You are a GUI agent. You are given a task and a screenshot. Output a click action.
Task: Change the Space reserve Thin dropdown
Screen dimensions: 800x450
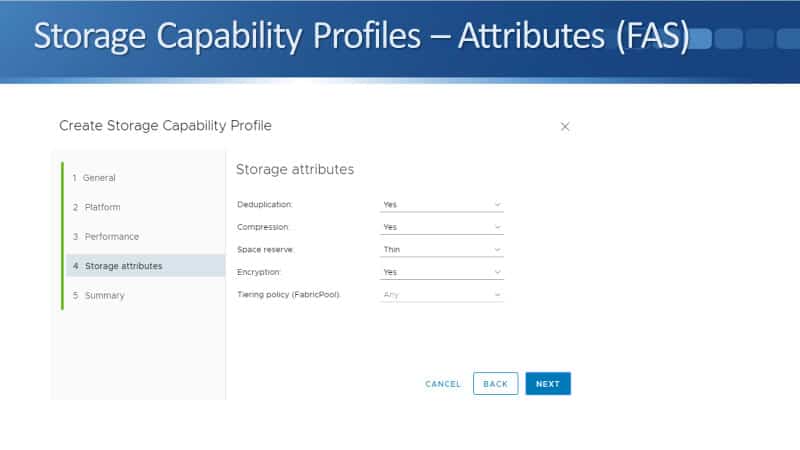[441, 249]
